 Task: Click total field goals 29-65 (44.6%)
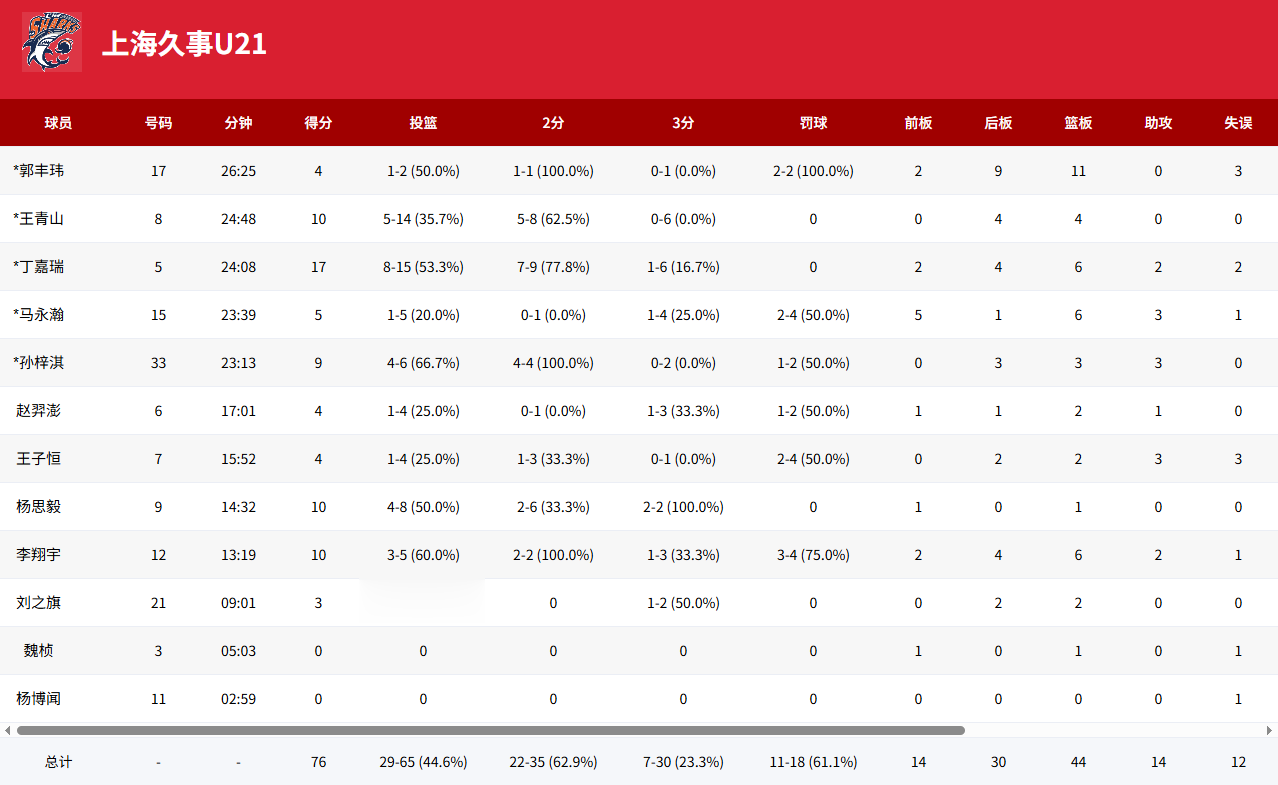tap(423, 762)
